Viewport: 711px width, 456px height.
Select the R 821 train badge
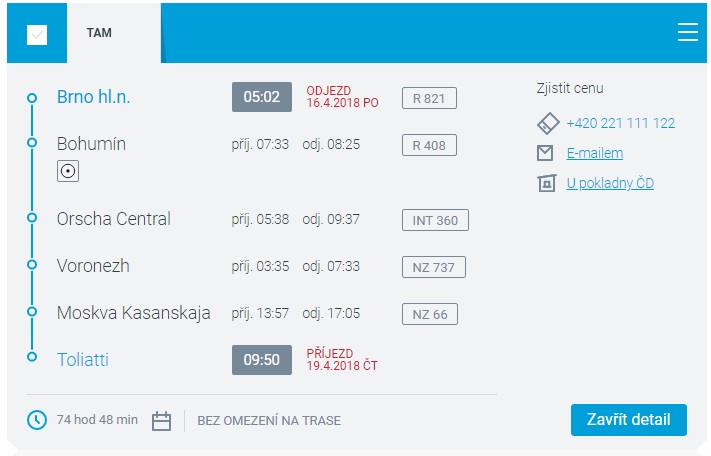[x=429, y=98]
